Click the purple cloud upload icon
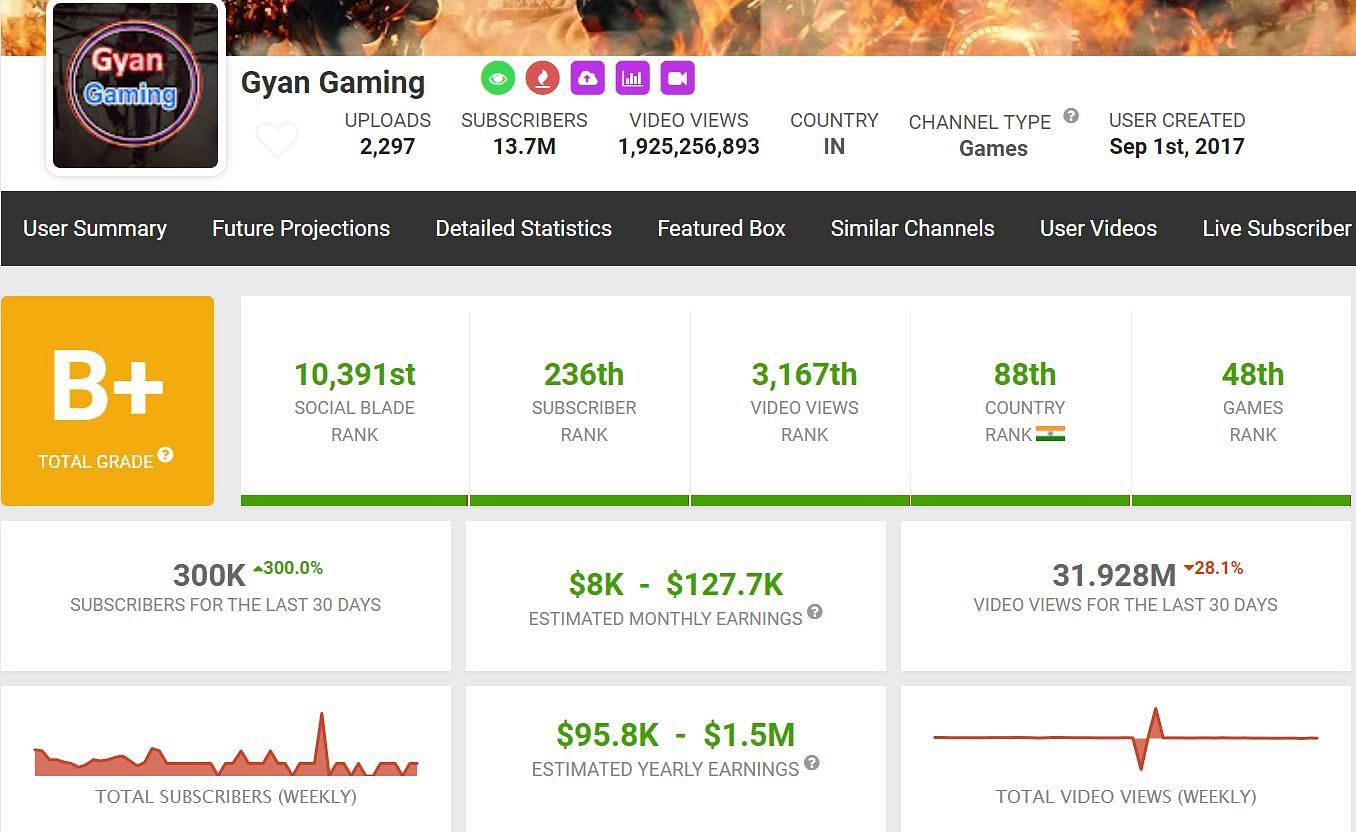 (587, 78)
